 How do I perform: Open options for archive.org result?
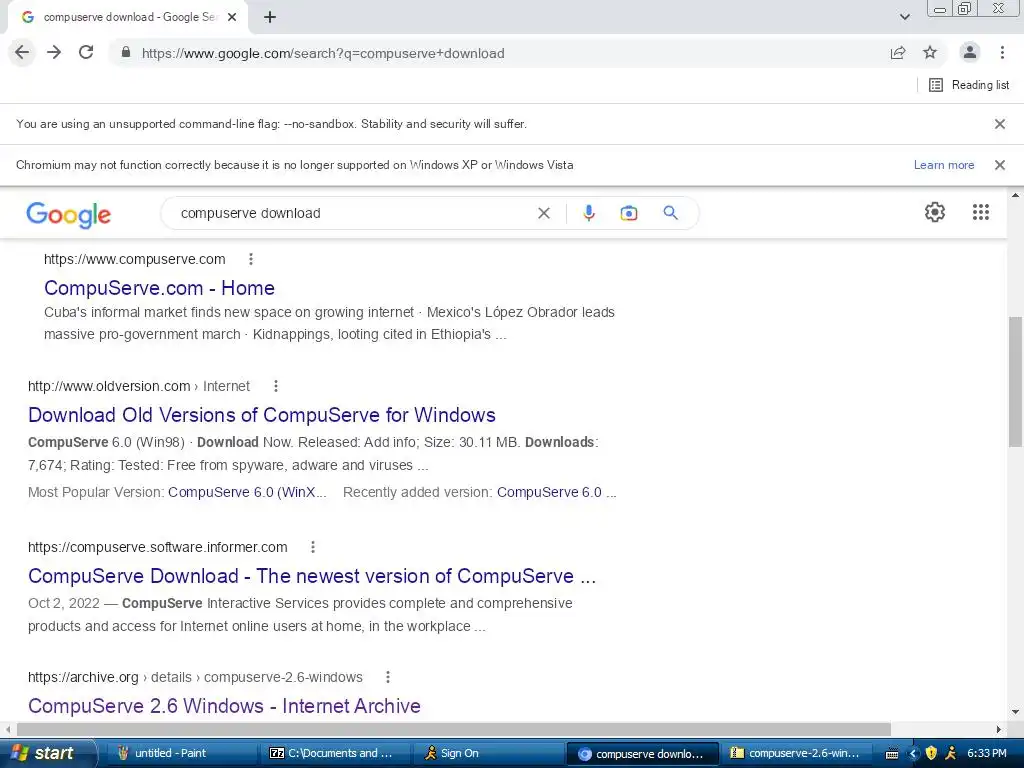(x=388, y=677)
